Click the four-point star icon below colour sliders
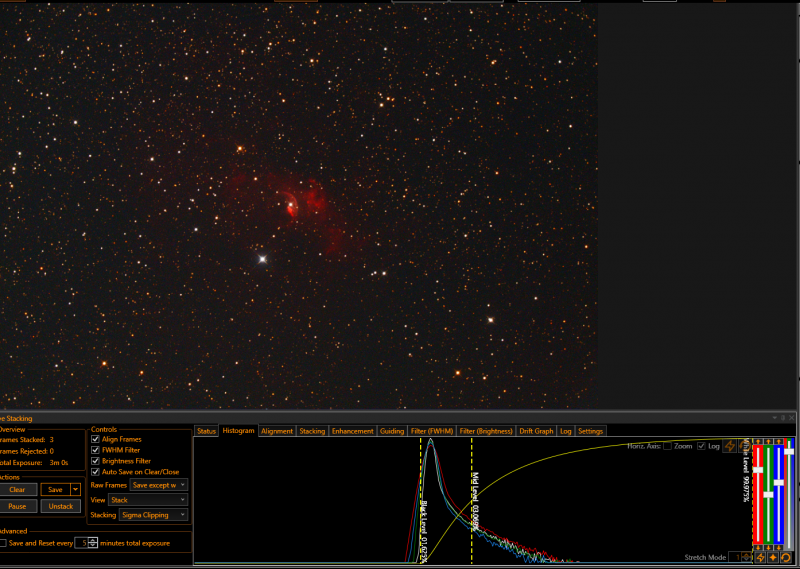Image resolution: width=800 pixels, height=569 pixels. coord(773,557)
